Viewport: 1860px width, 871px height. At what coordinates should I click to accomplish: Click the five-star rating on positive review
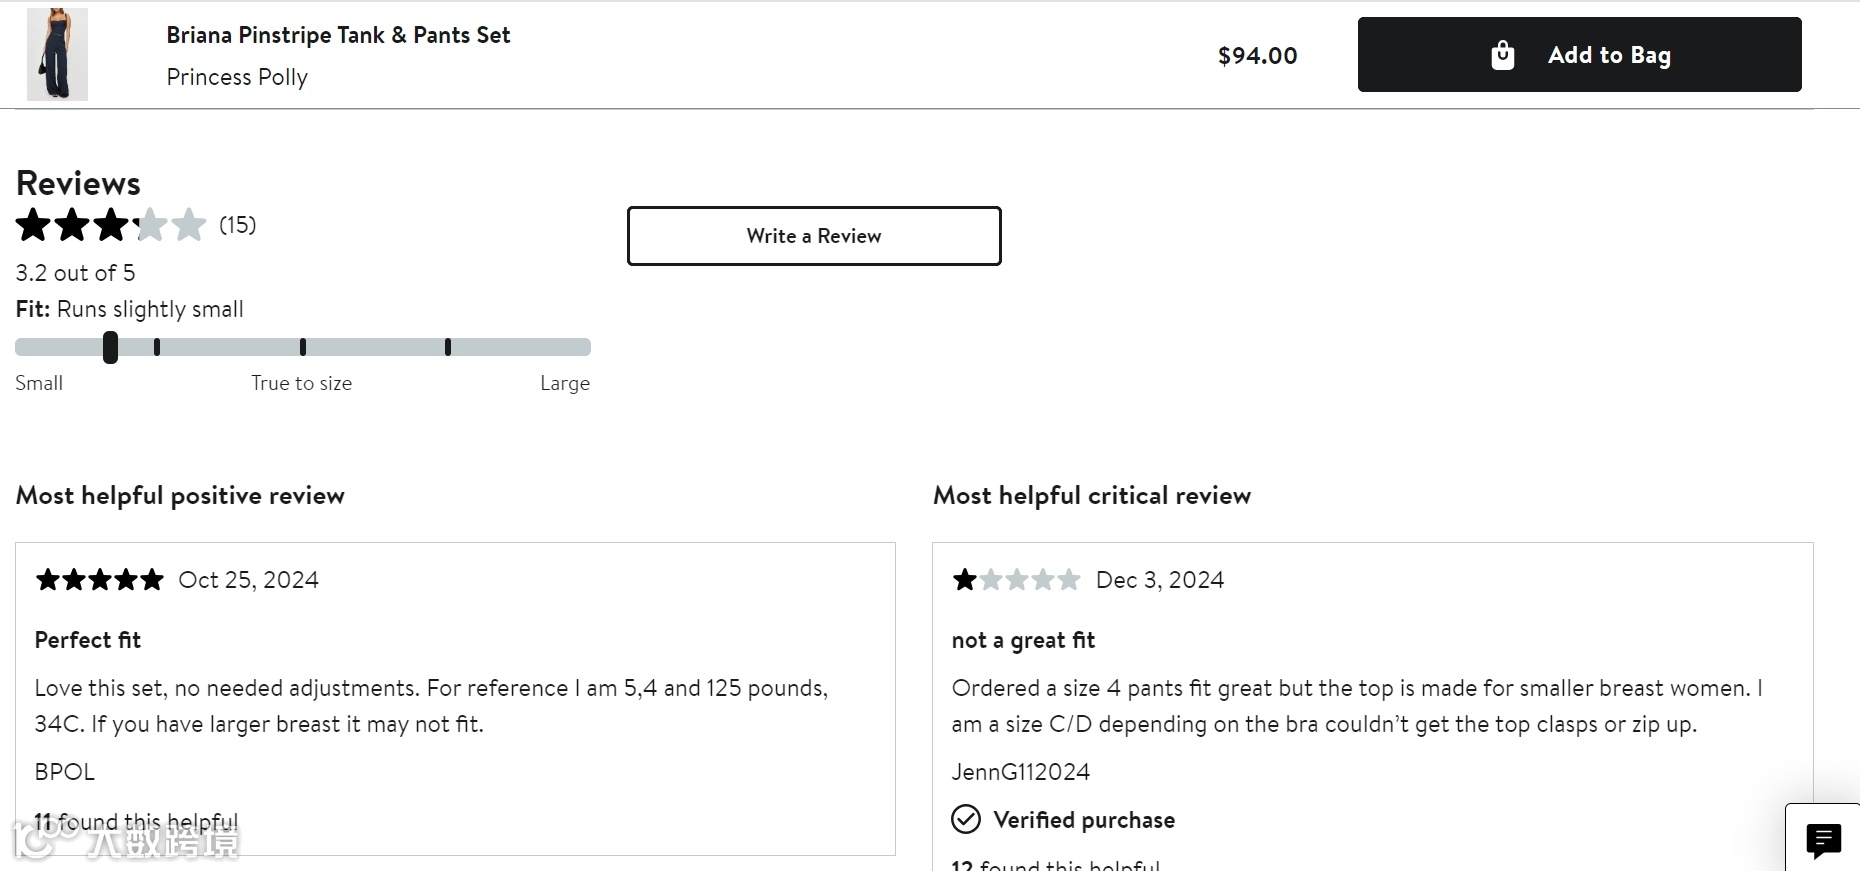coord(99,580)
